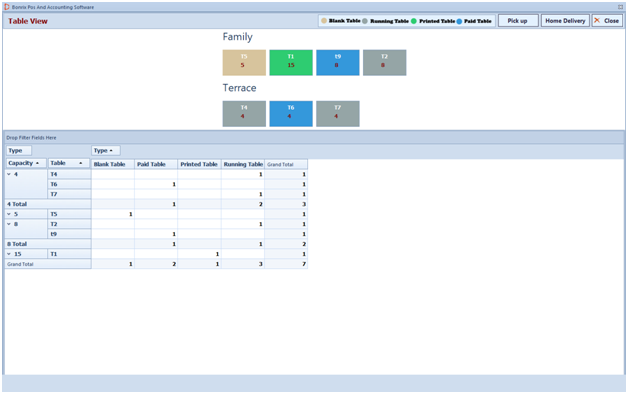Collapse the capacity 5 row group
Viewport: 628px width, 394px height.
tap(9, 214)
